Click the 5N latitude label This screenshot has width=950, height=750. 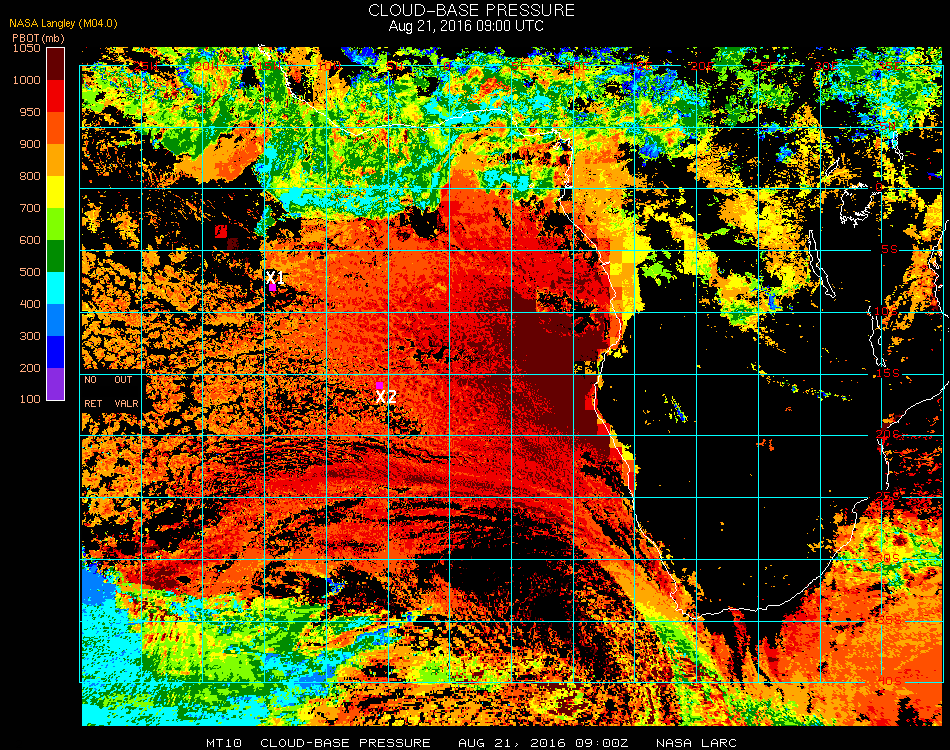887,126
